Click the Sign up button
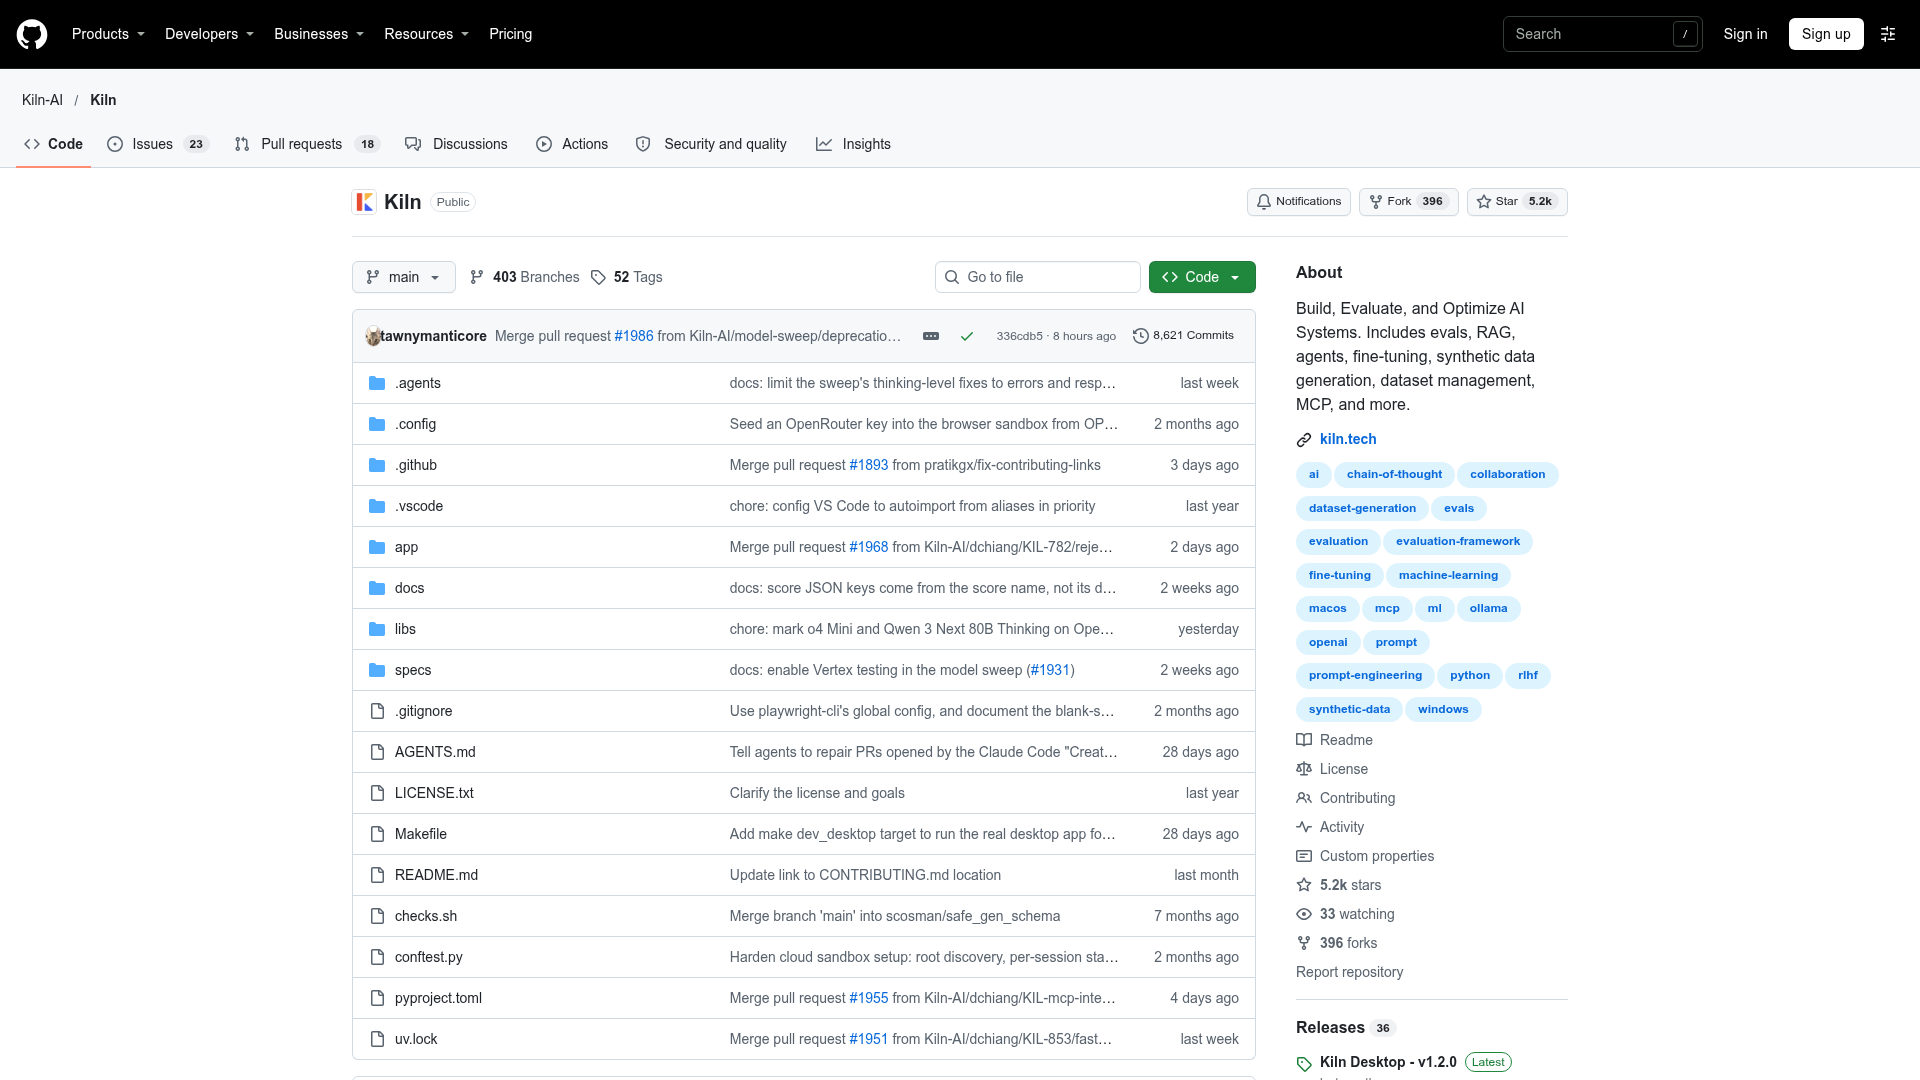The width and height of the screenshot is (1920, 1080). point(1826,34)
